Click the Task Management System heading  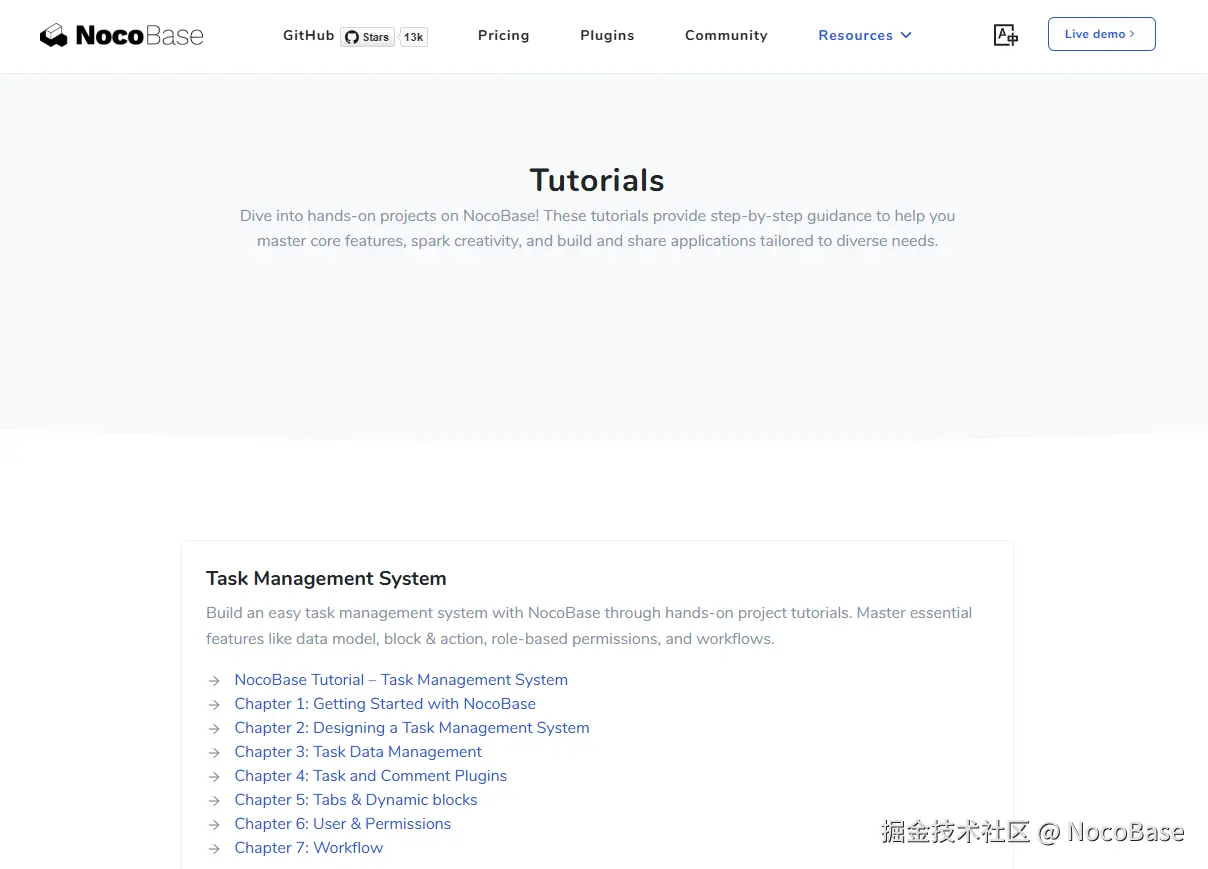tap(326, 578)
